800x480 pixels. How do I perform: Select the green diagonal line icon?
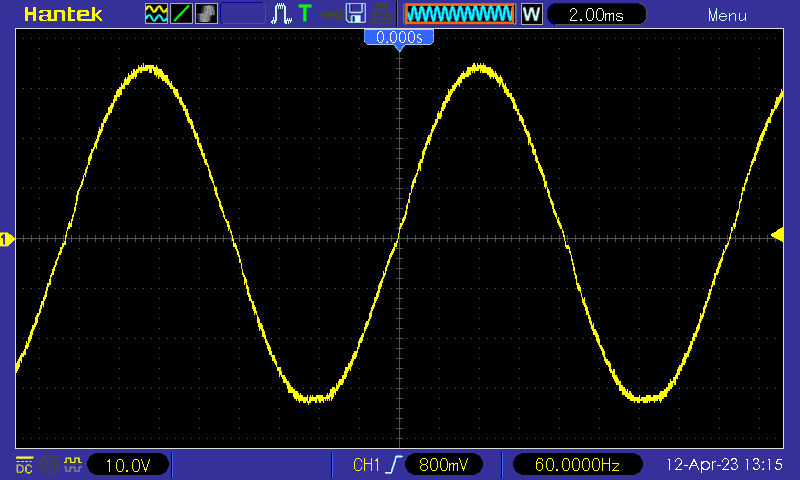[x=181, y=14]
